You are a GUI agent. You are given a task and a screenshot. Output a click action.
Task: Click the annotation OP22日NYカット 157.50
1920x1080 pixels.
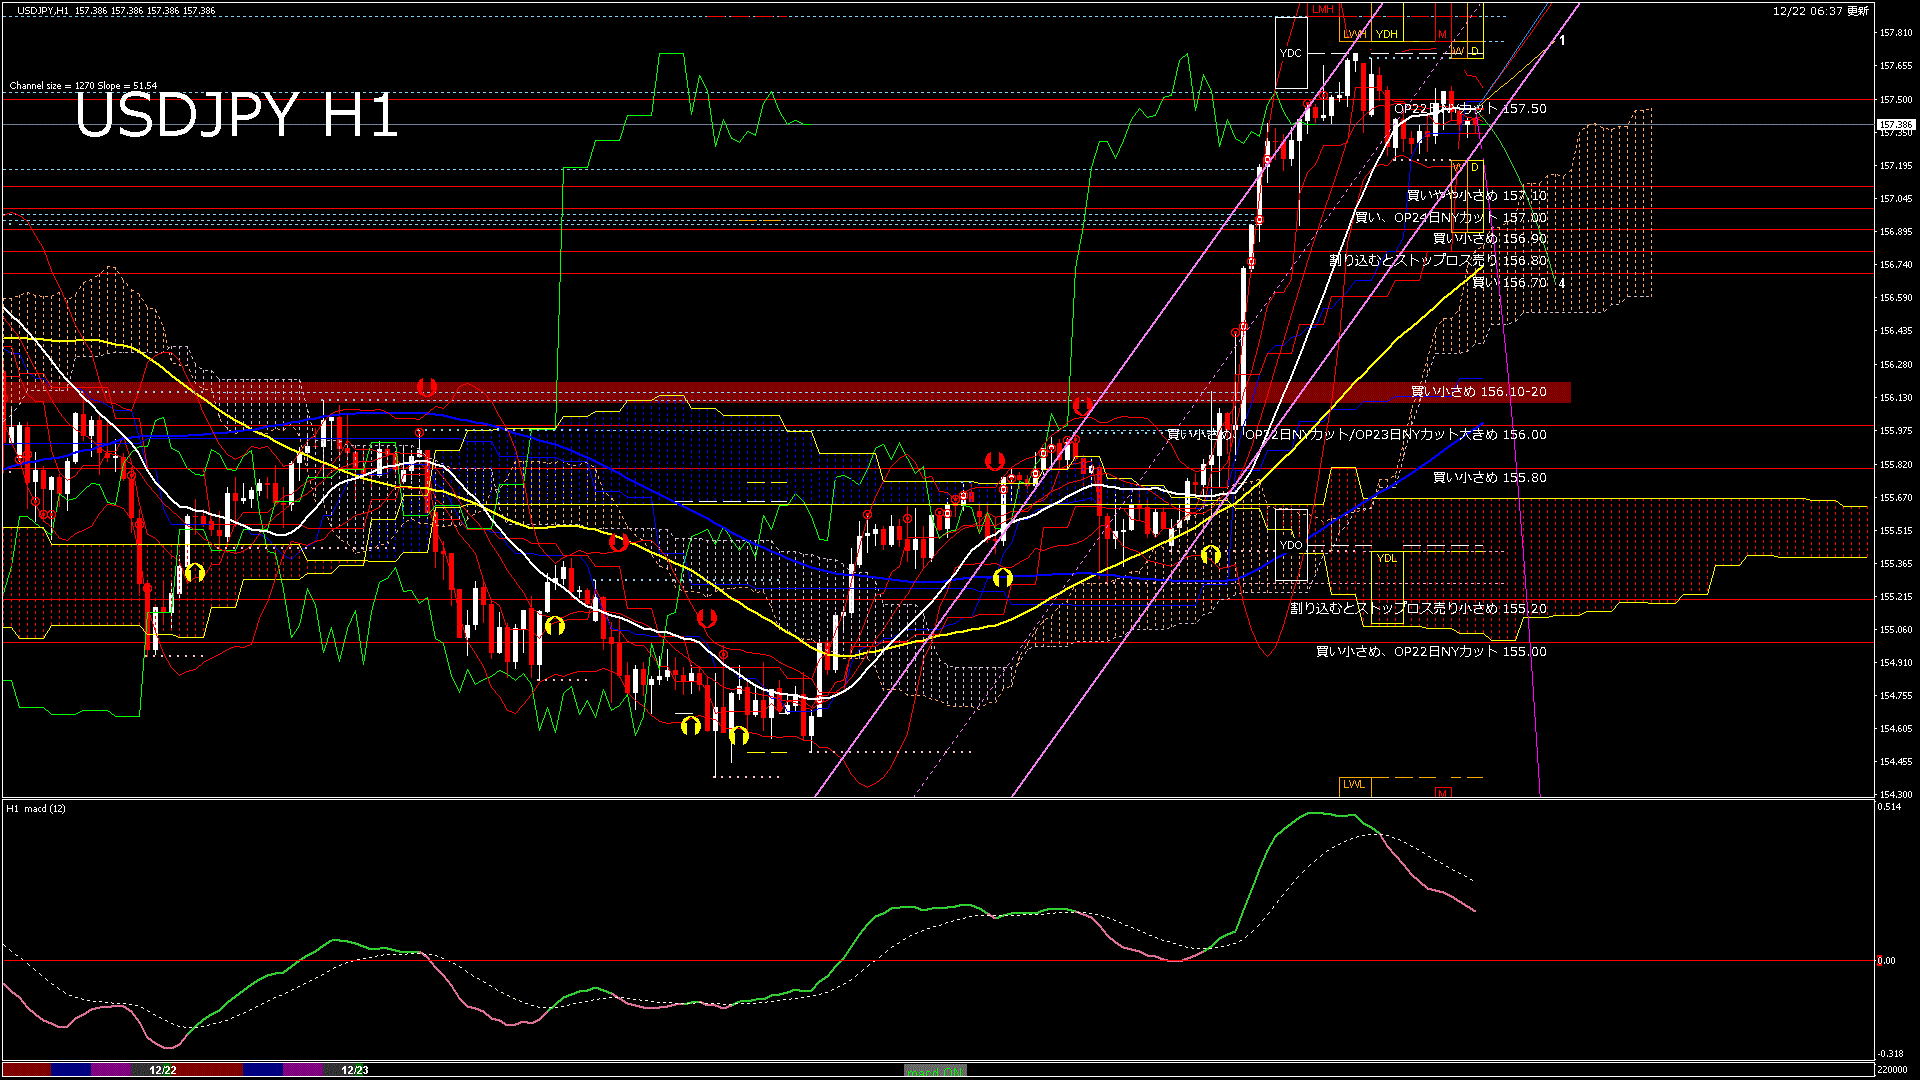tap(1468, 108)
